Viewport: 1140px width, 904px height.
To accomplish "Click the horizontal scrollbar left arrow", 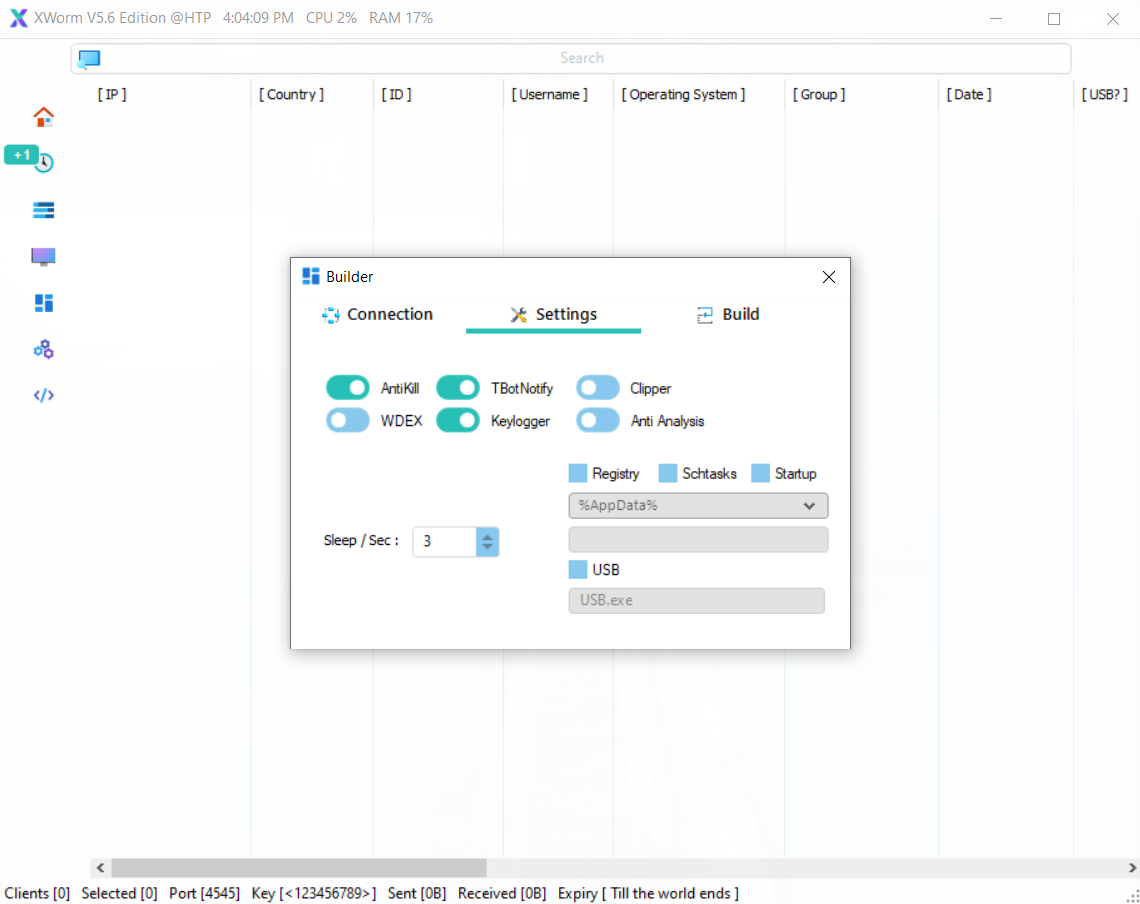I will coord(100,868).
